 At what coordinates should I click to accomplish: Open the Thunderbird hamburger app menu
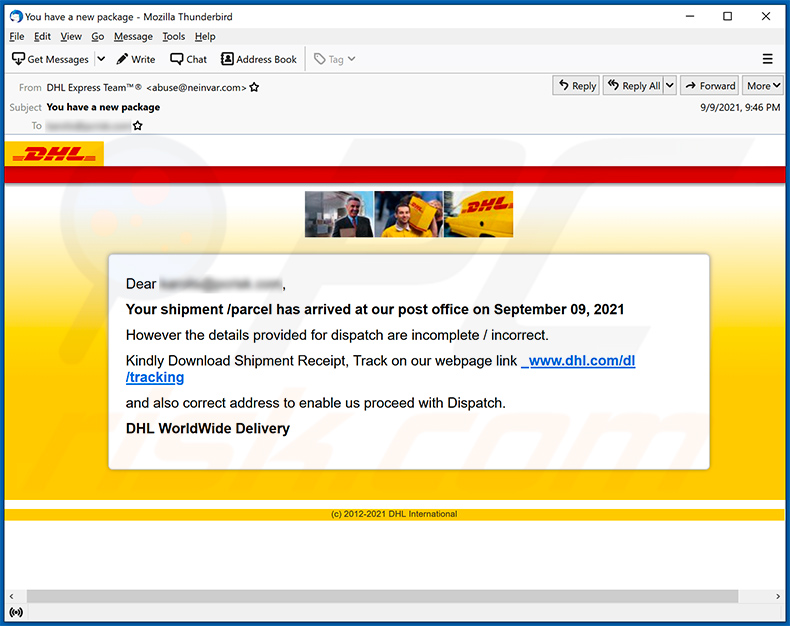click(x=767, y=59)
